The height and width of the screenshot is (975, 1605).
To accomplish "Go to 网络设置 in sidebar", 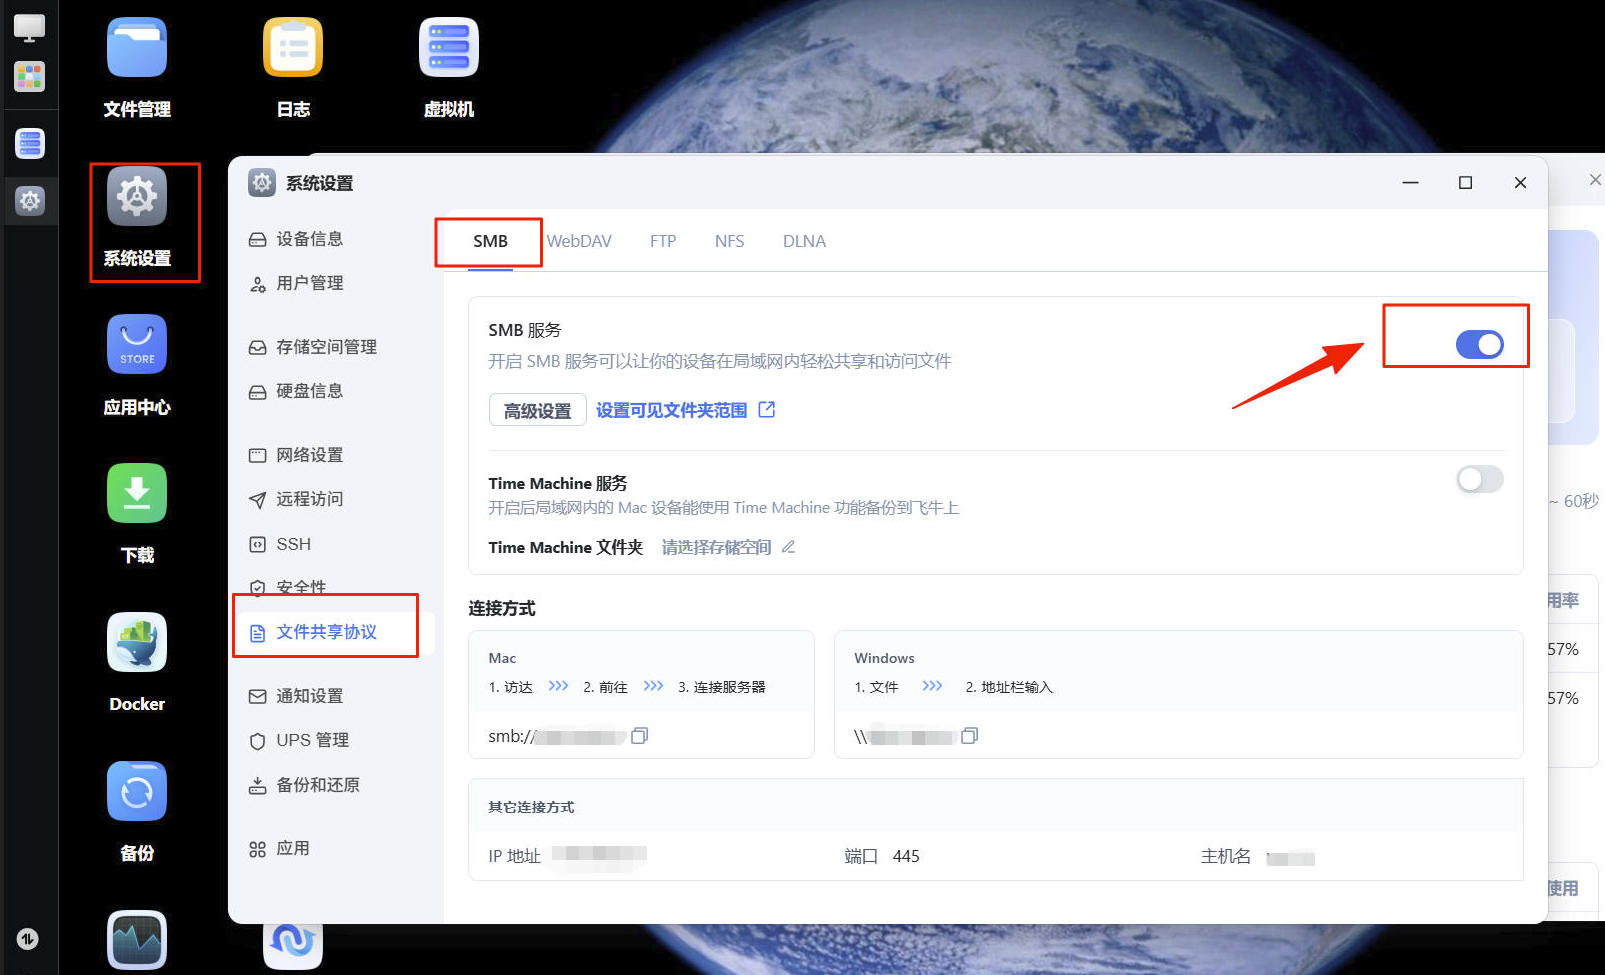I will click(x=309, y=455).
